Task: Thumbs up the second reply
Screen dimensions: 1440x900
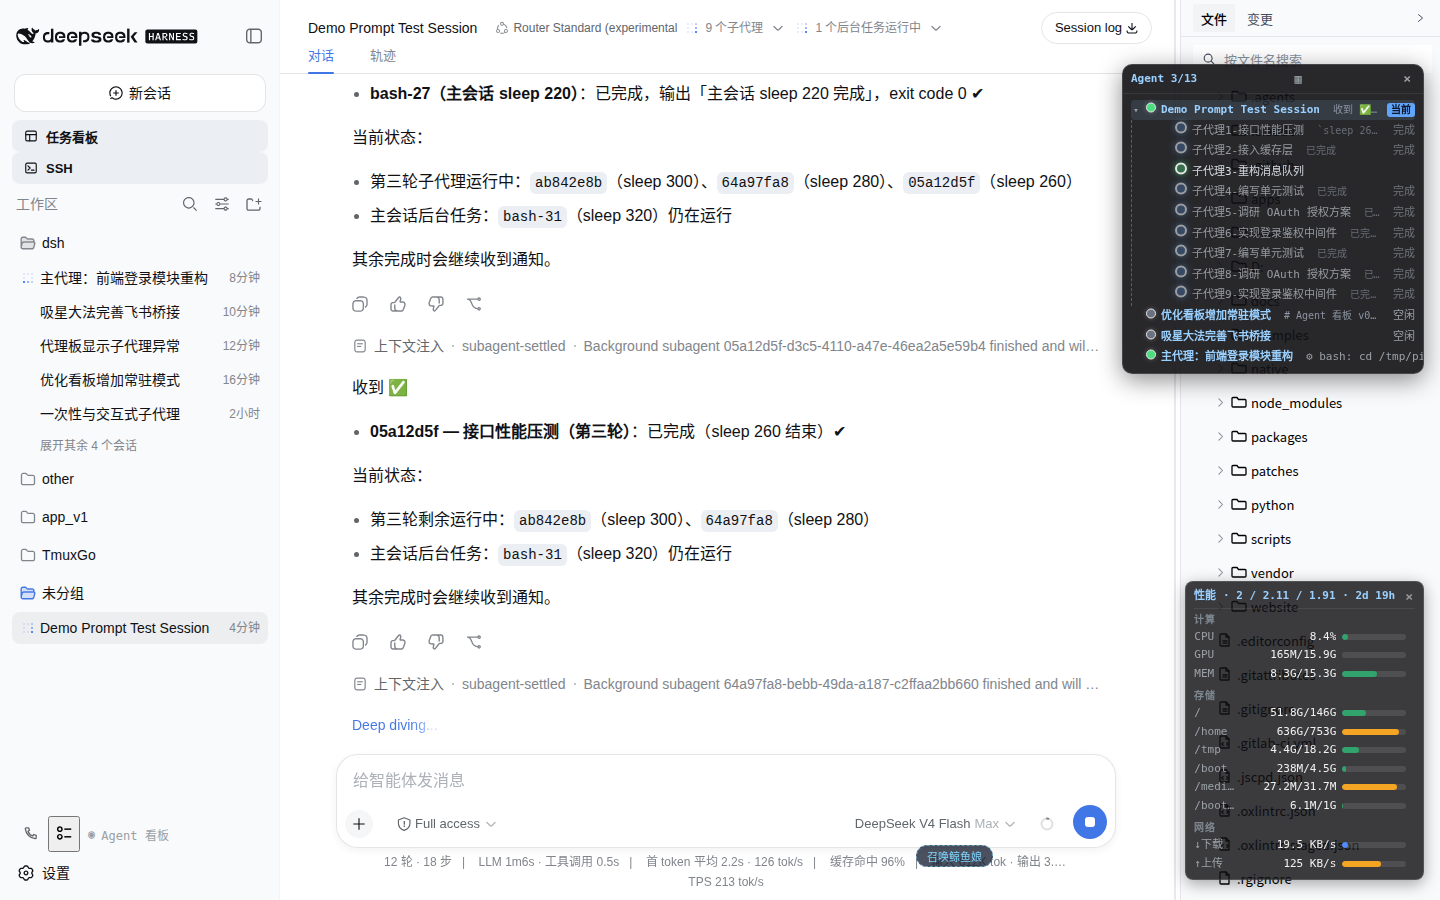Action: (x=398, y=642)
